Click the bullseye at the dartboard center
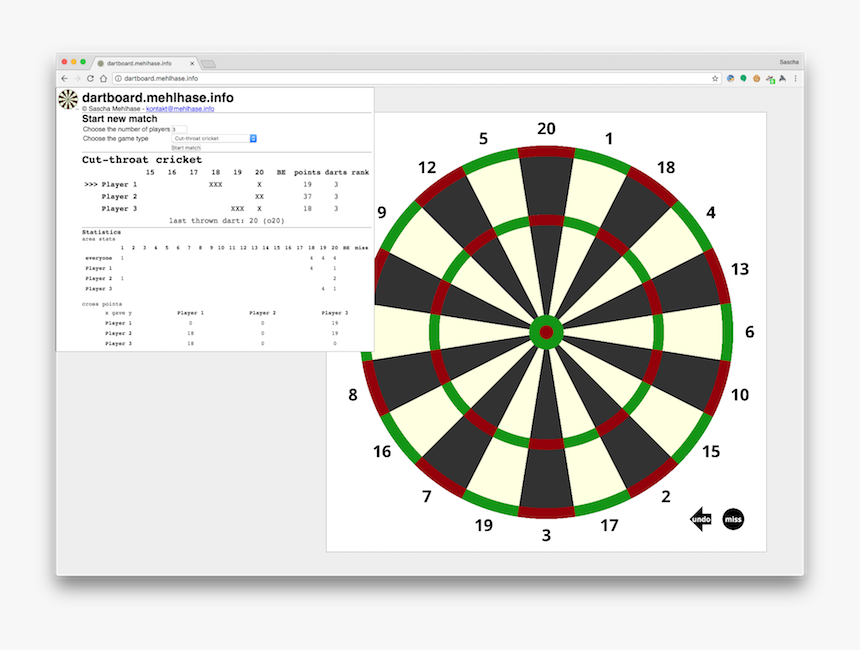 547,330
